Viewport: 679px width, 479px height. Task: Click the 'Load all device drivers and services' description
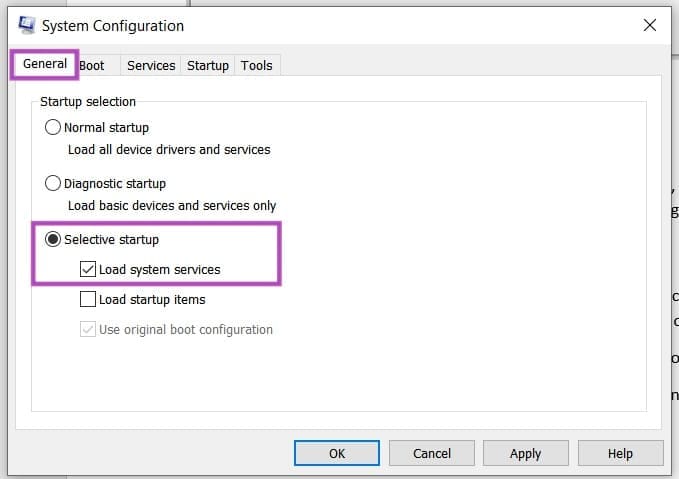pyautogui.click(x=169, y=150)
